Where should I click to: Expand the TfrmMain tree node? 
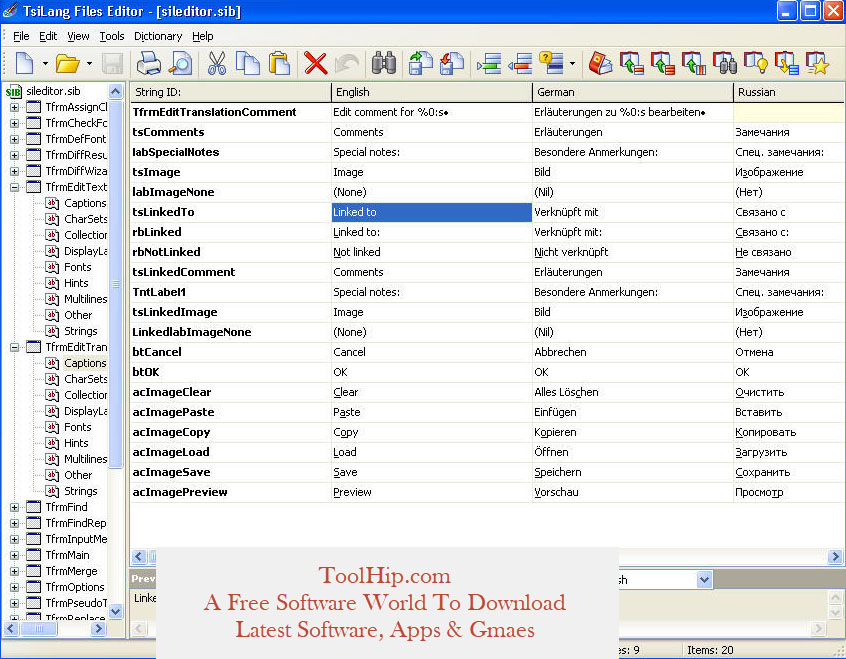pyautogui.click(x=15, y=555)
